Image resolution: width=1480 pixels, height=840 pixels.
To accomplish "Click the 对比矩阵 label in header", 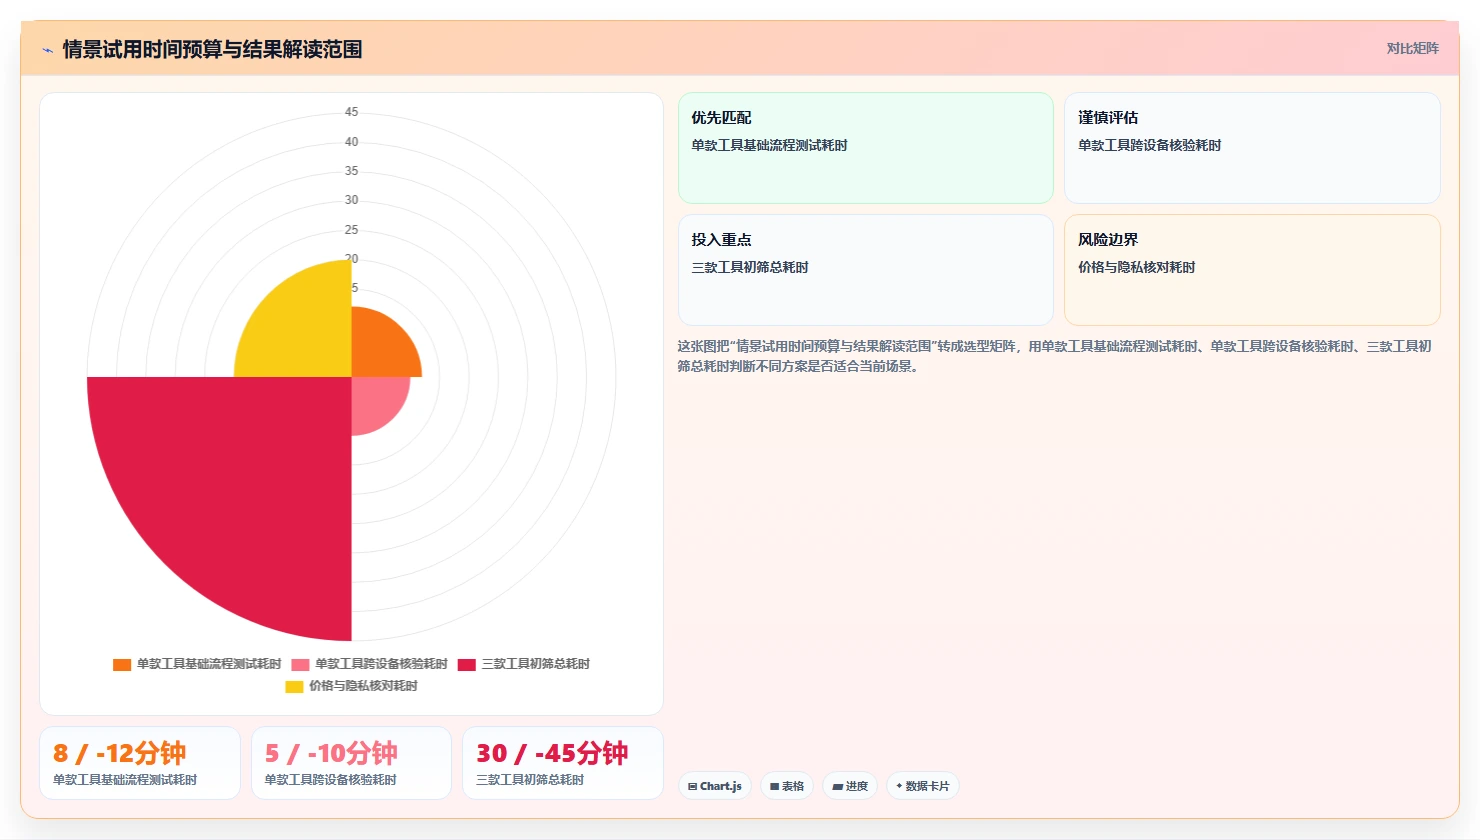I will 1412,49.
